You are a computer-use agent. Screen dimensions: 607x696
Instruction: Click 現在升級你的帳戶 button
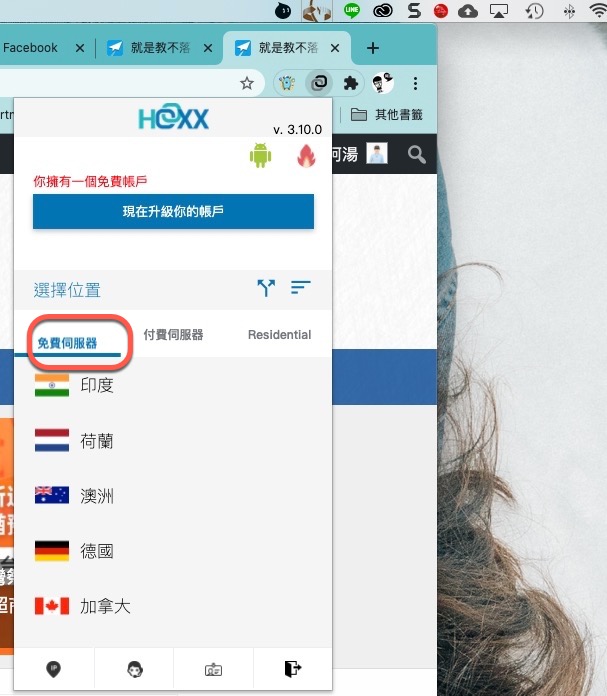[x=173, y=211]
